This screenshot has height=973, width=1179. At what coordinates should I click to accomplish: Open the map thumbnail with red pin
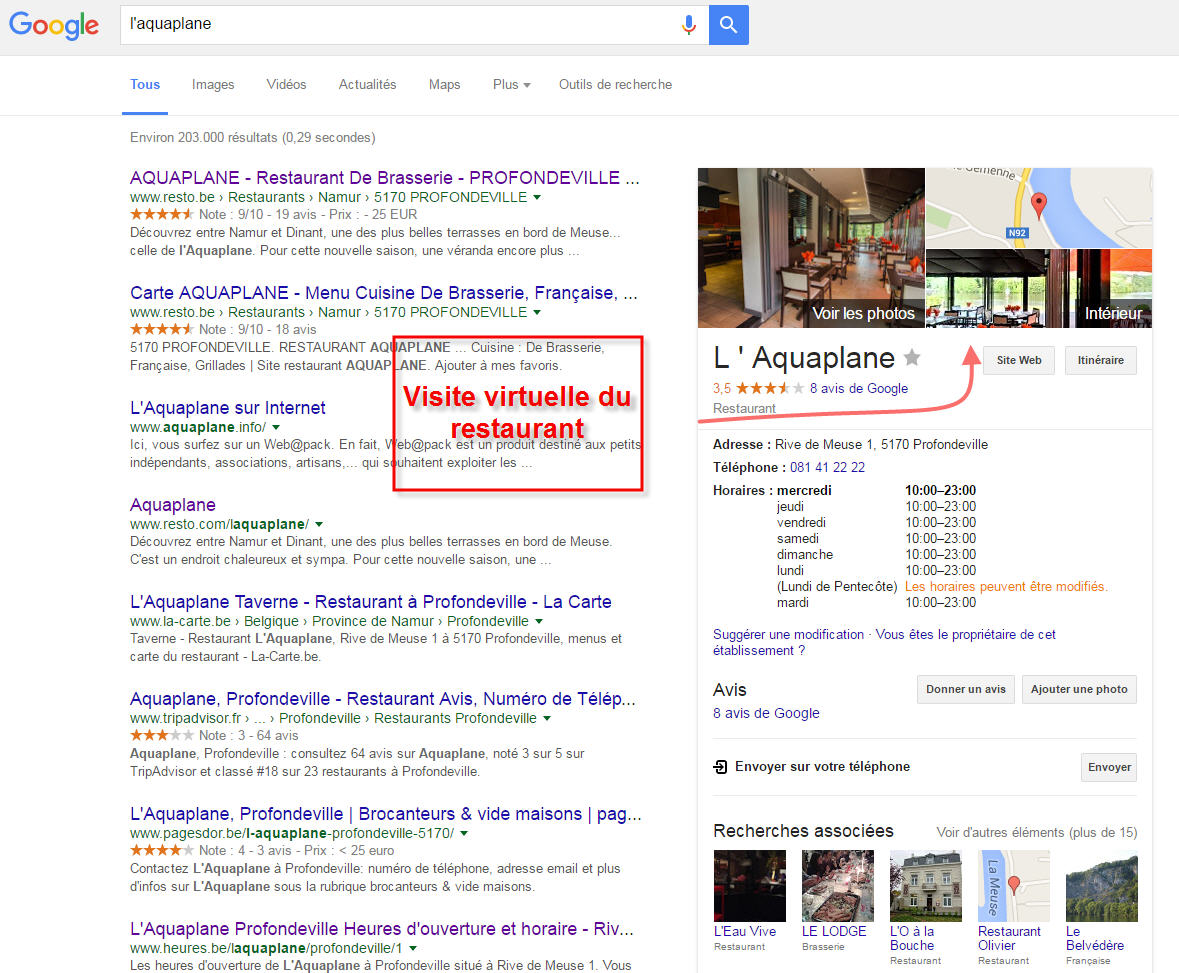(1038, 208)
